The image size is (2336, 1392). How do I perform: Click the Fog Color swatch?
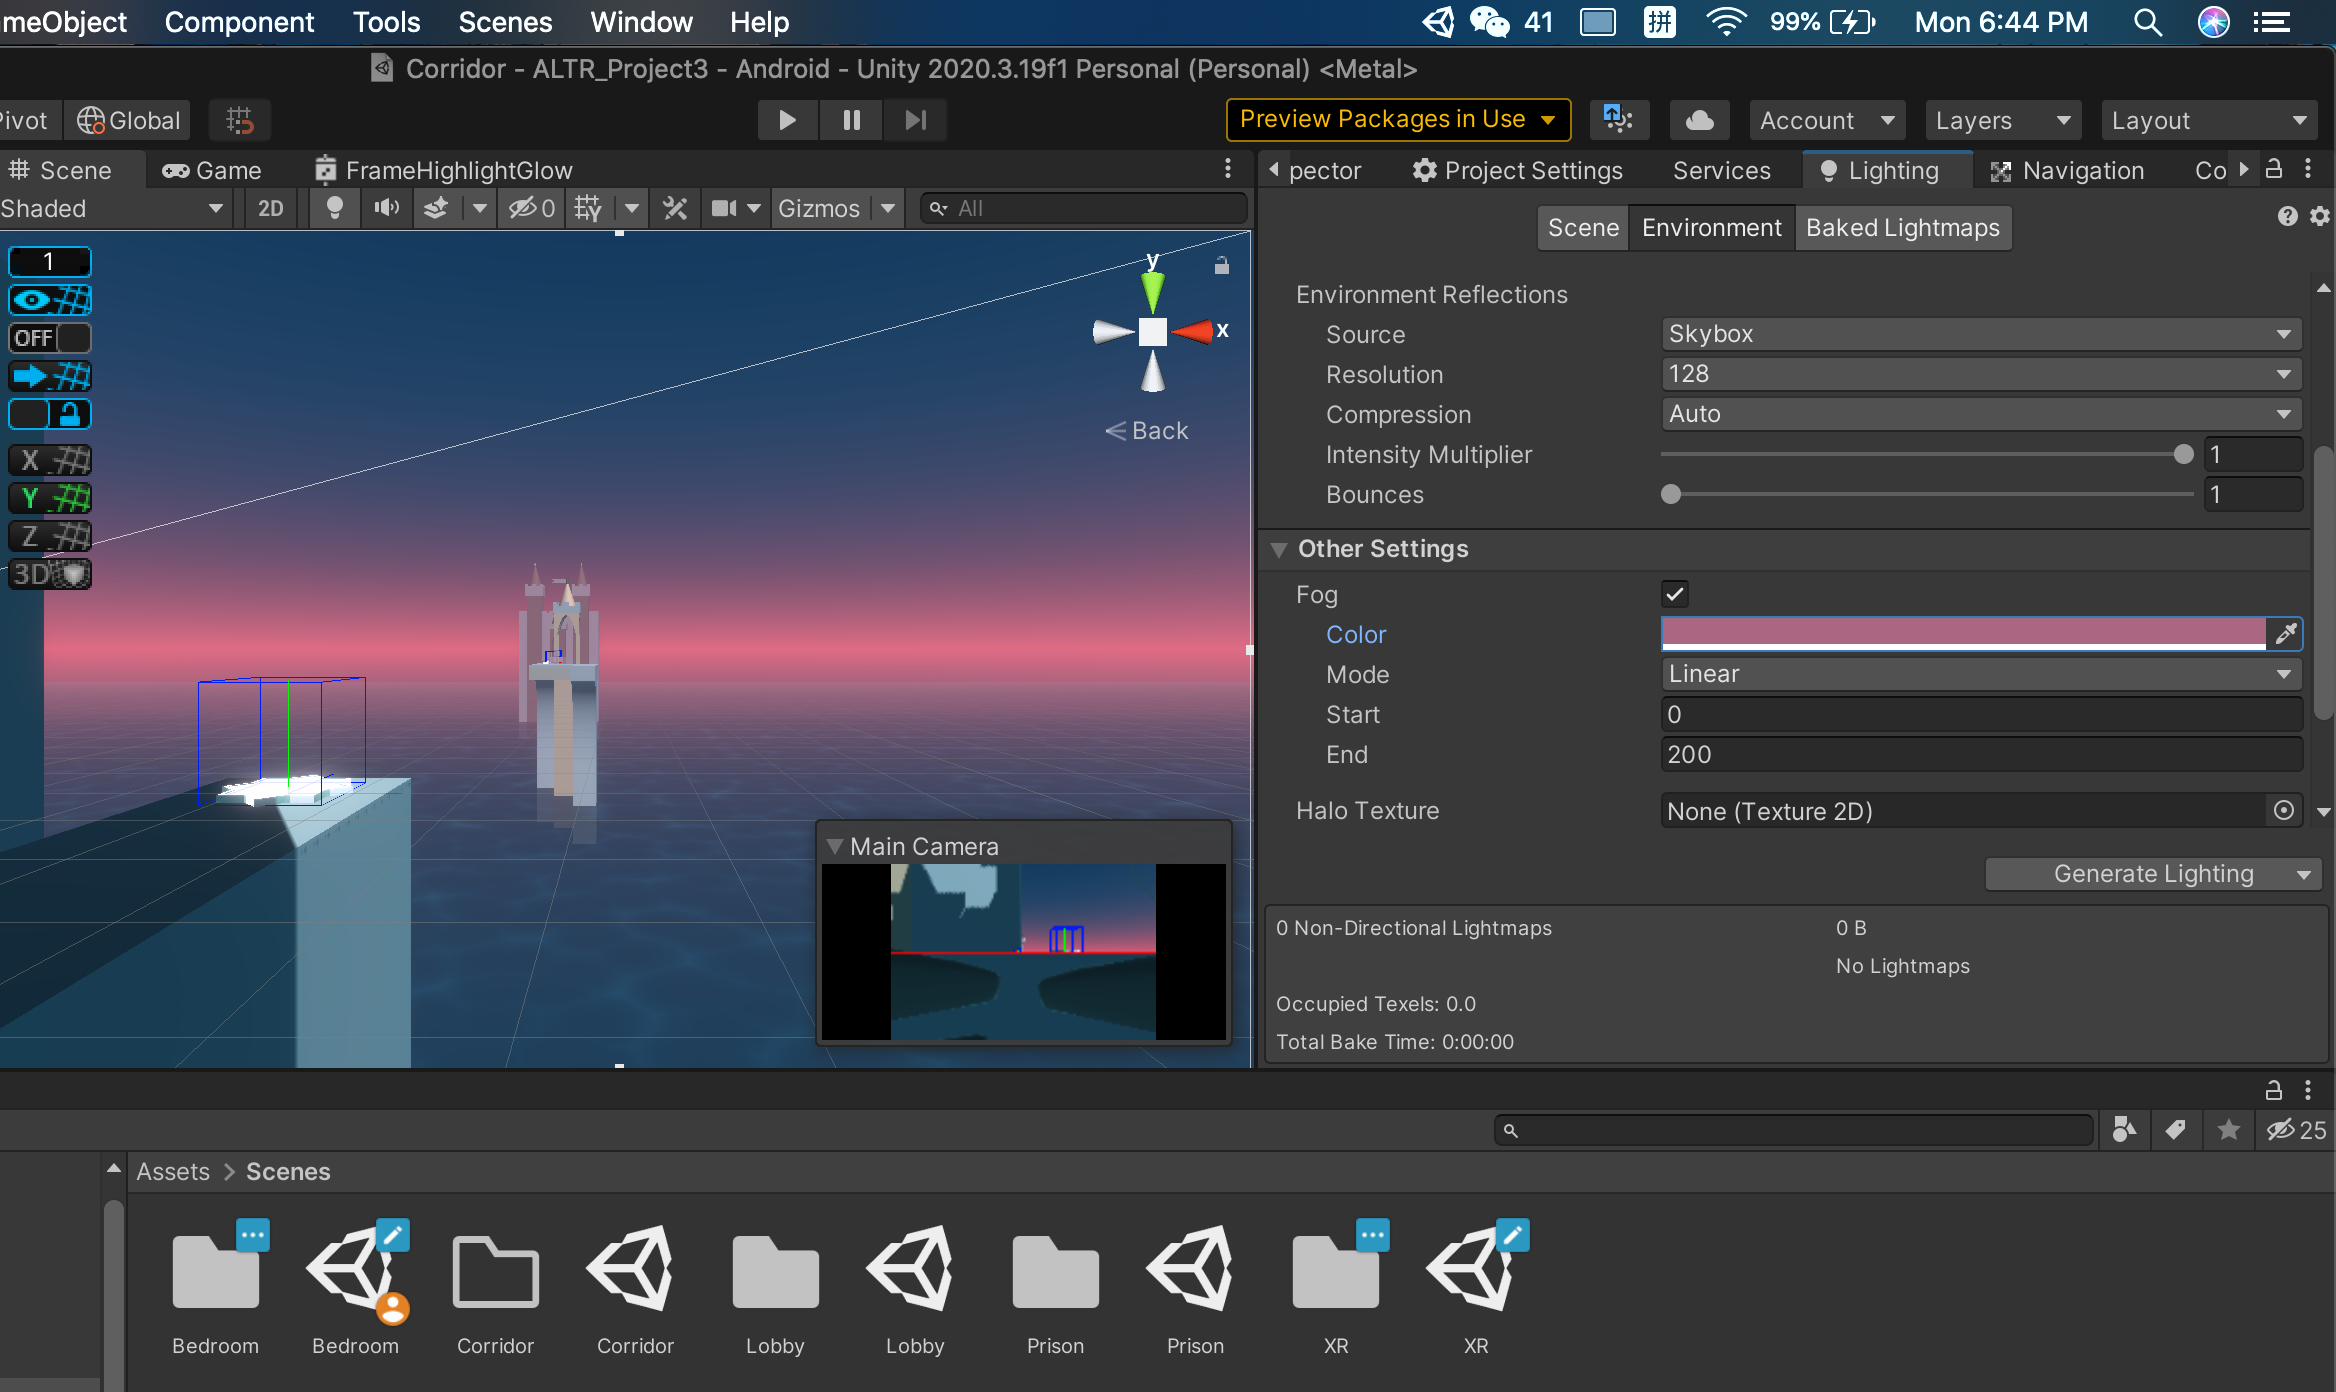(1963, 634)
